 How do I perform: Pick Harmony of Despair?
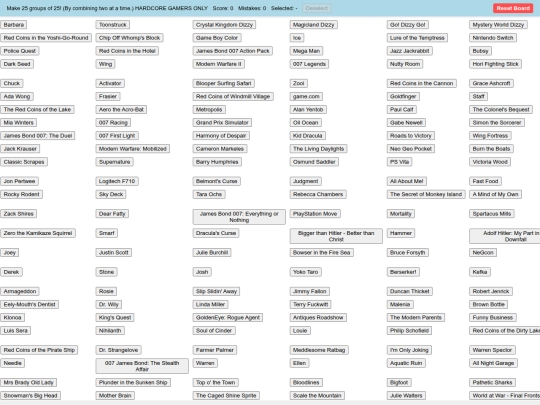[x=221, y=136]
